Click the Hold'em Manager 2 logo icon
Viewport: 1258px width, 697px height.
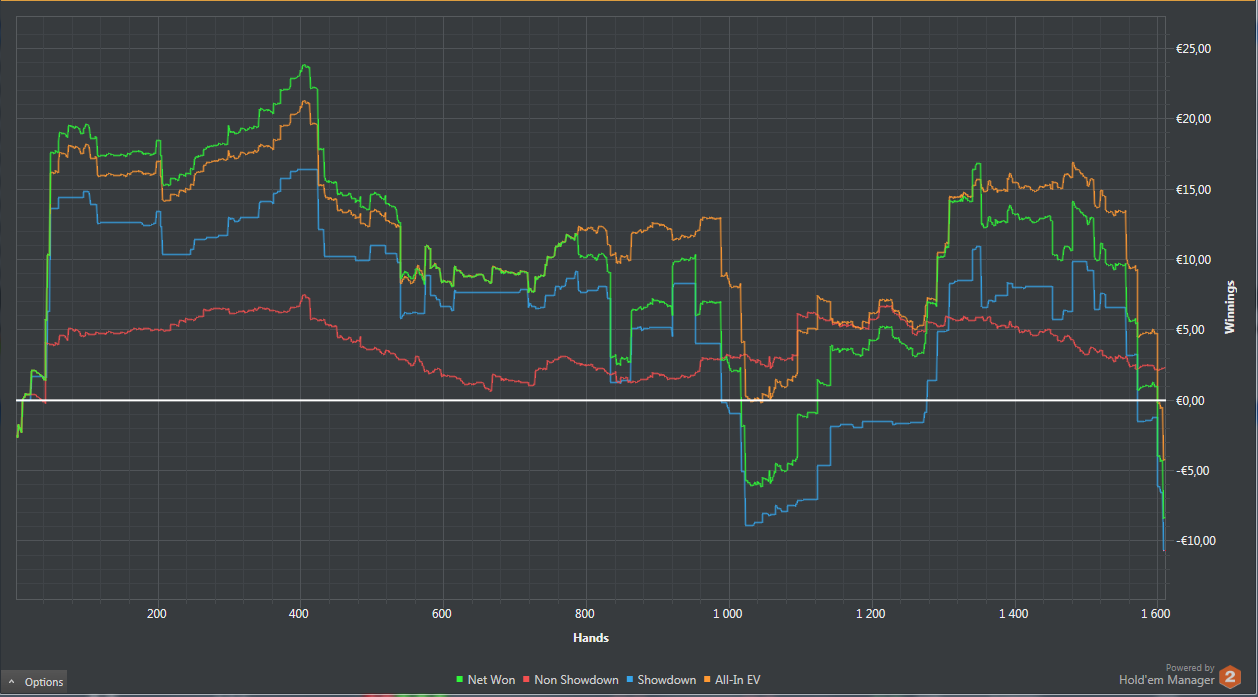(1232, 676)
